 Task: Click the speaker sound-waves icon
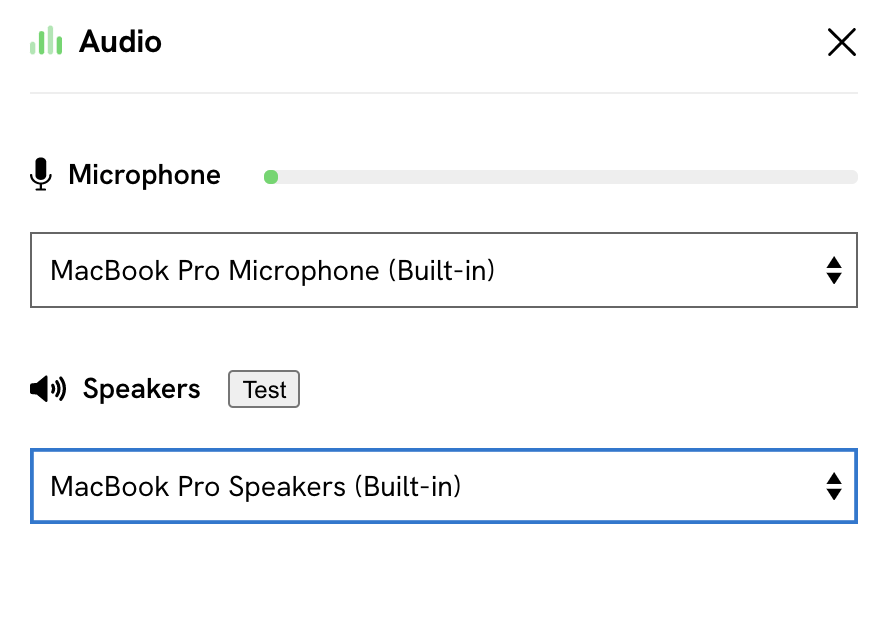tap(48, 389)
